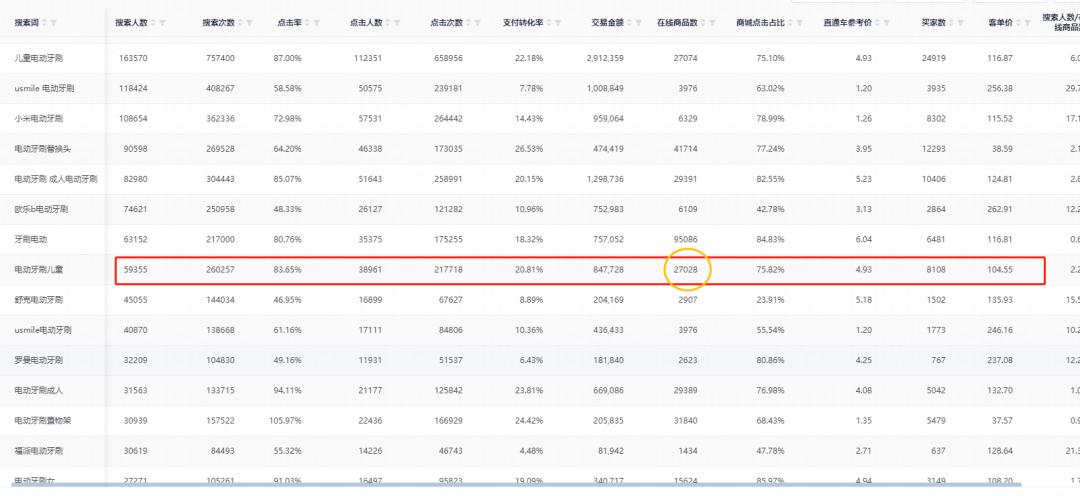
Task: Sort 商城点击占比 column via its arrows
Action: 789,23
